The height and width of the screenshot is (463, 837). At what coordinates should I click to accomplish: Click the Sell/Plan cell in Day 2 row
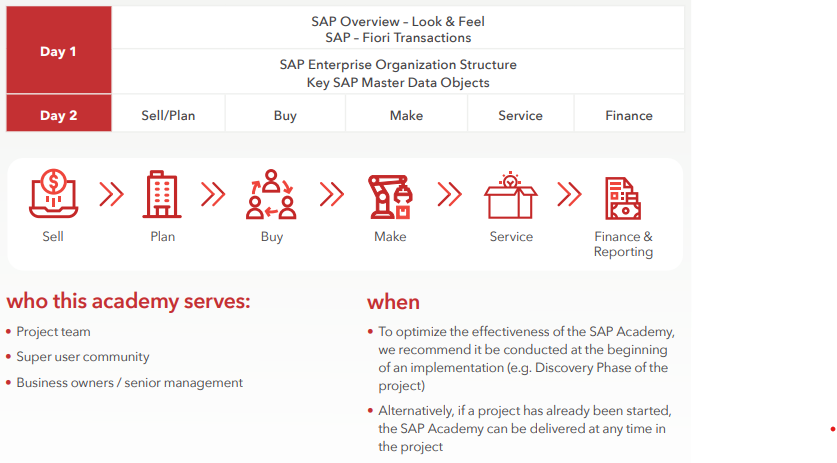pyautogui.click(x=168, y=115)
